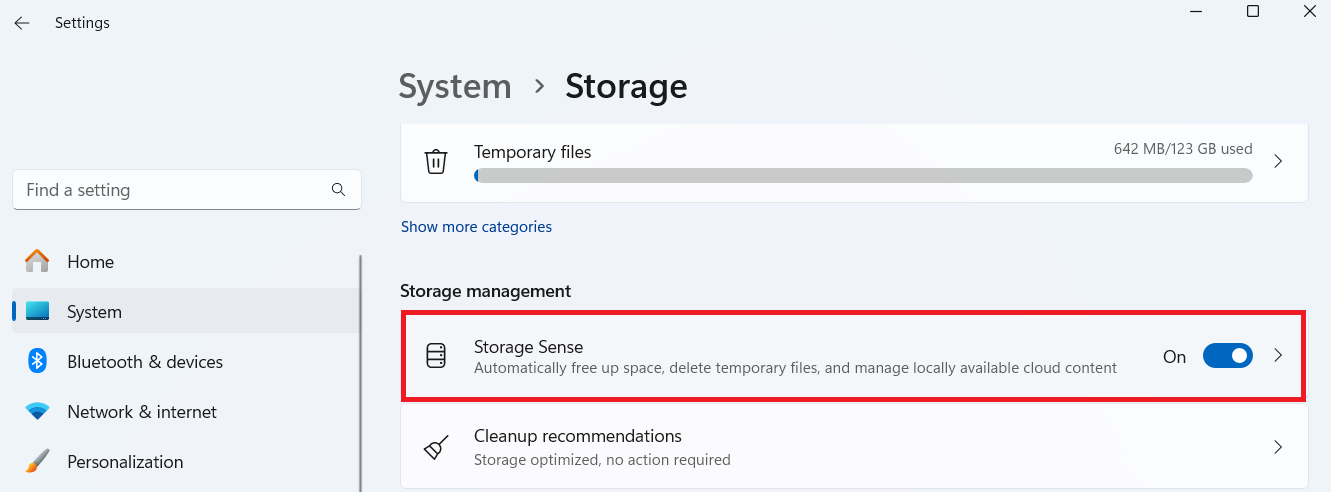Image resolution: width=1331 pixels, height=492 pixels.
Task: Turn off the Storage Sense toggle
Action: [1227, 356]
